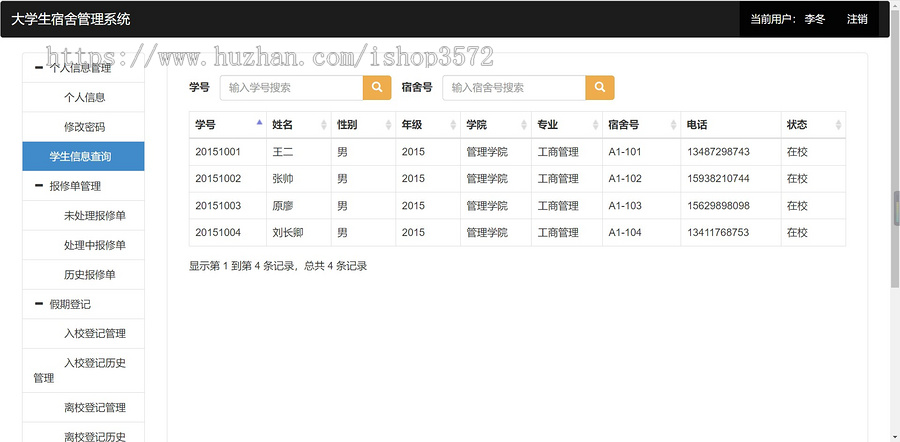The height and width of the screenshot is (442, 900).
Task: Sort by the 学号 column arrow
Action: (x=259, y=122)
